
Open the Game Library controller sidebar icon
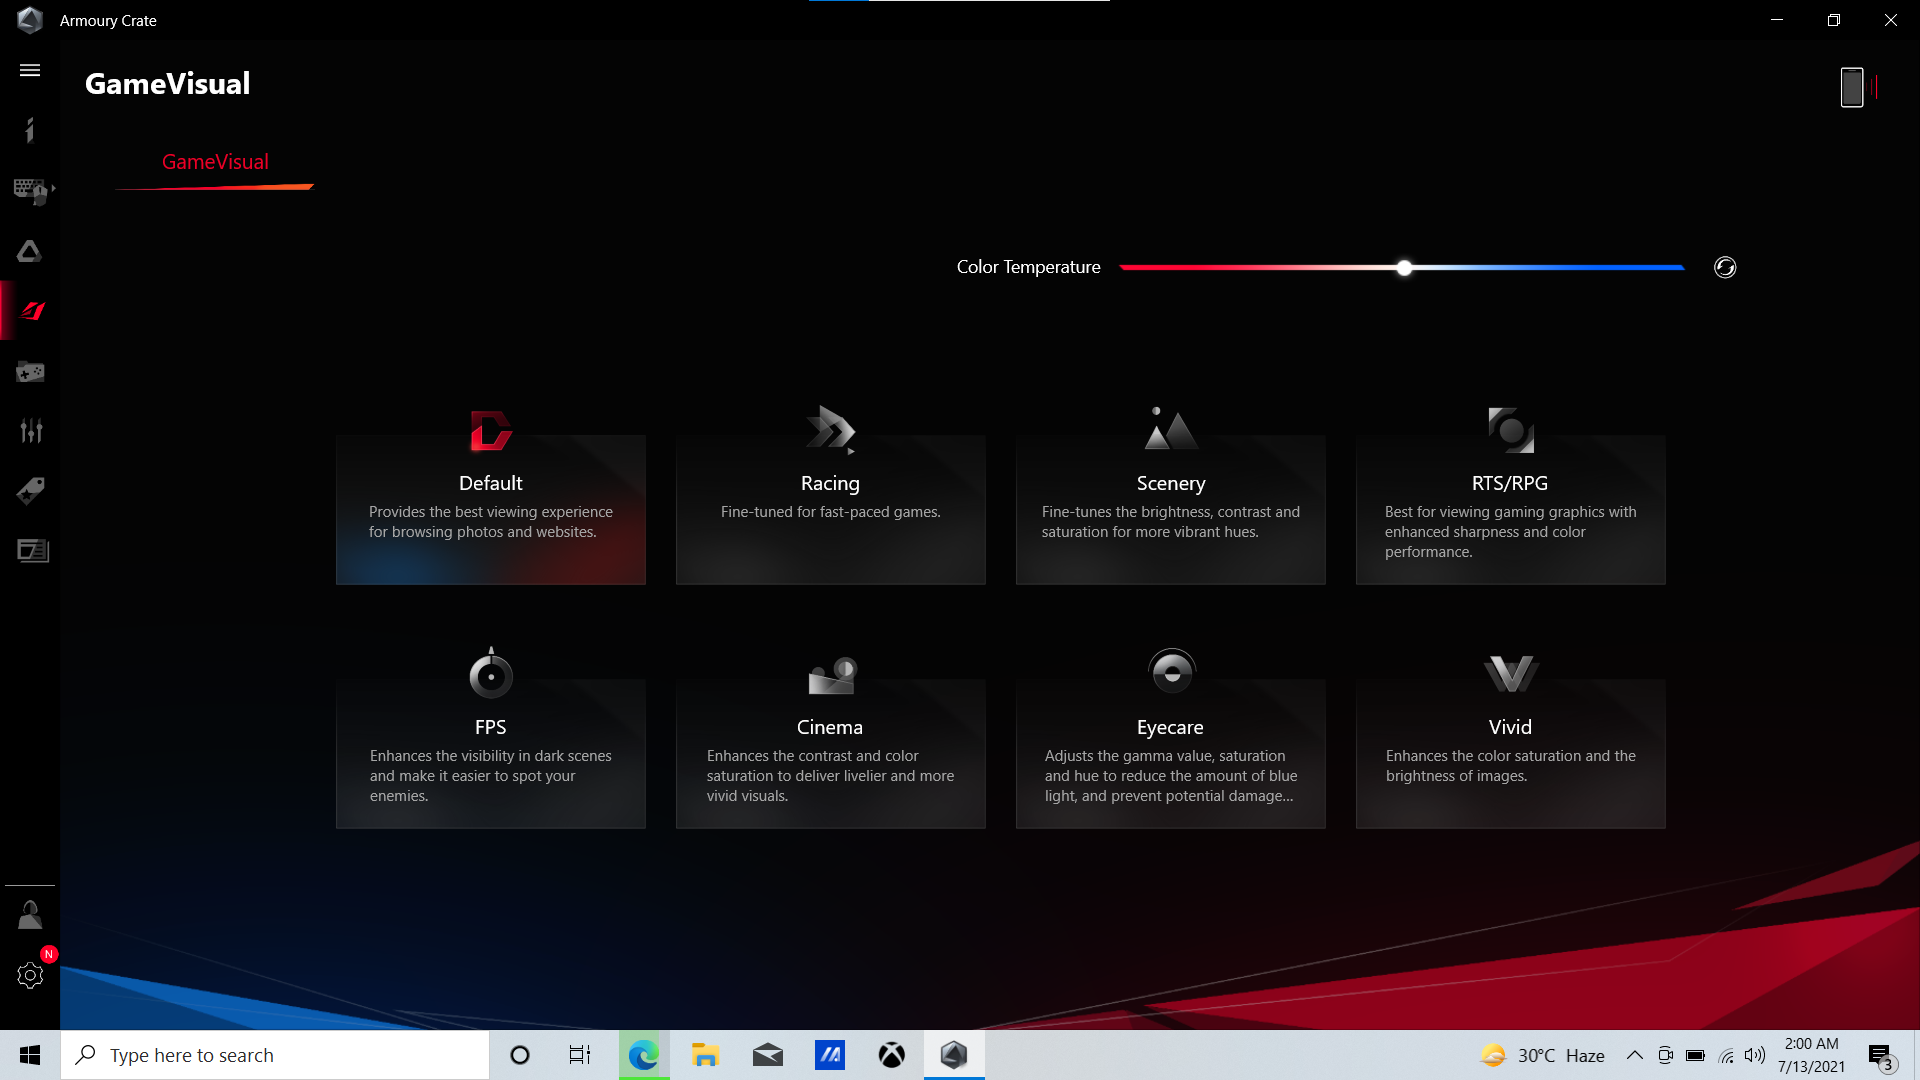pos(30,372)
